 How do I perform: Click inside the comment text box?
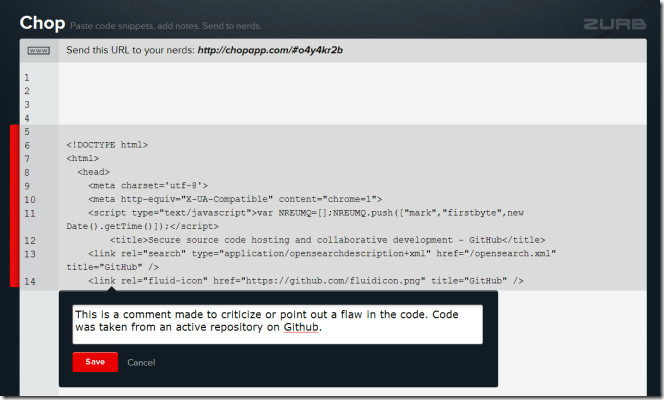tap(277, 324)
